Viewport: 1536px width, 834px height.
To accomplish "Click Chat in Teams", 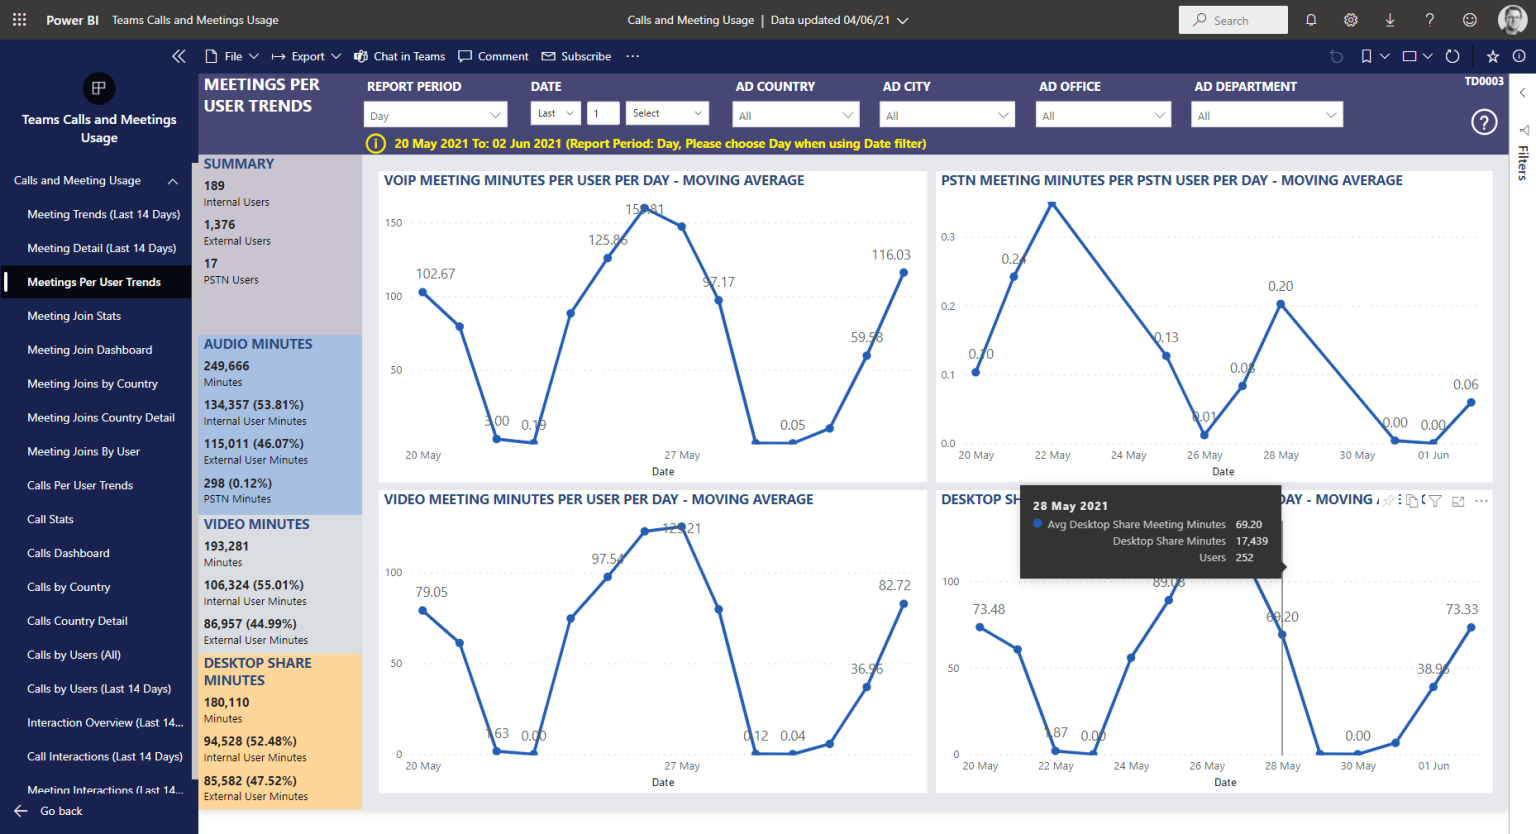I will pyautogui.click(x=399, y=56).
